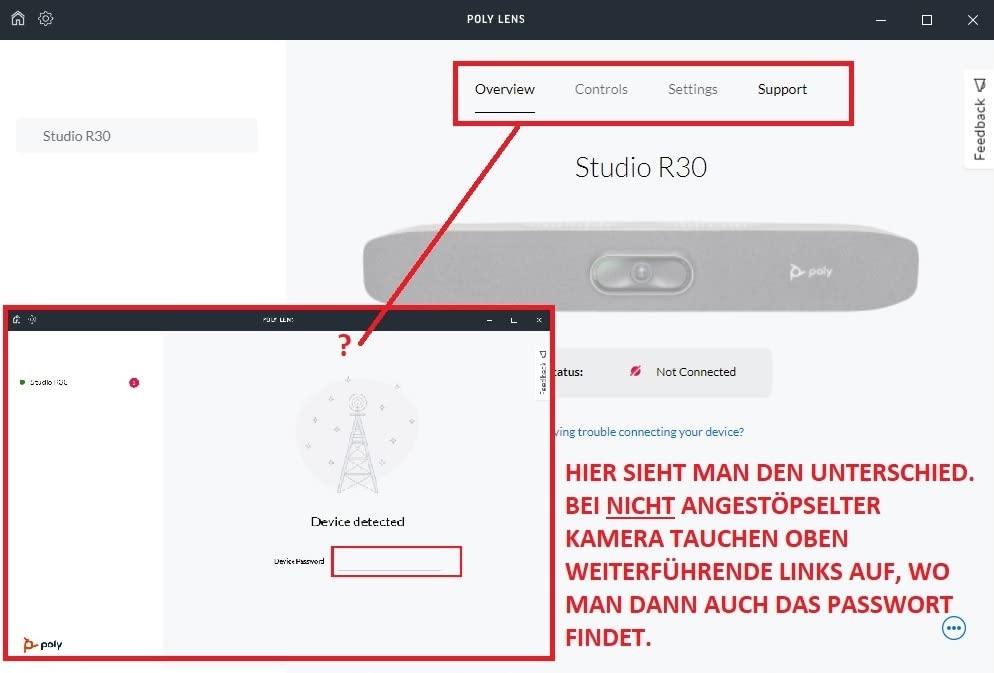Screen dimensions: 994x673
Task: Select the device entry with the green status dot
Action: (x=48, y=382)
